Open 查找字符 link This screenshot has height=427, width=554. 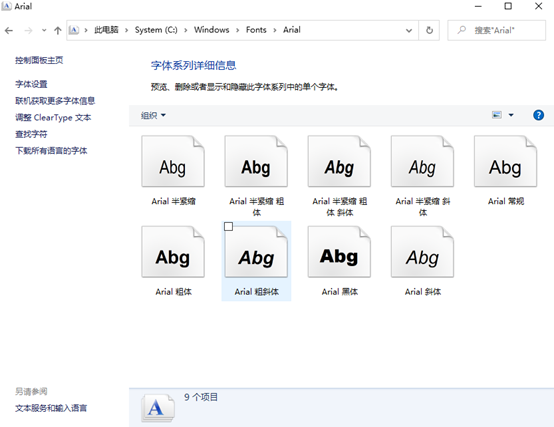[31, 134]
